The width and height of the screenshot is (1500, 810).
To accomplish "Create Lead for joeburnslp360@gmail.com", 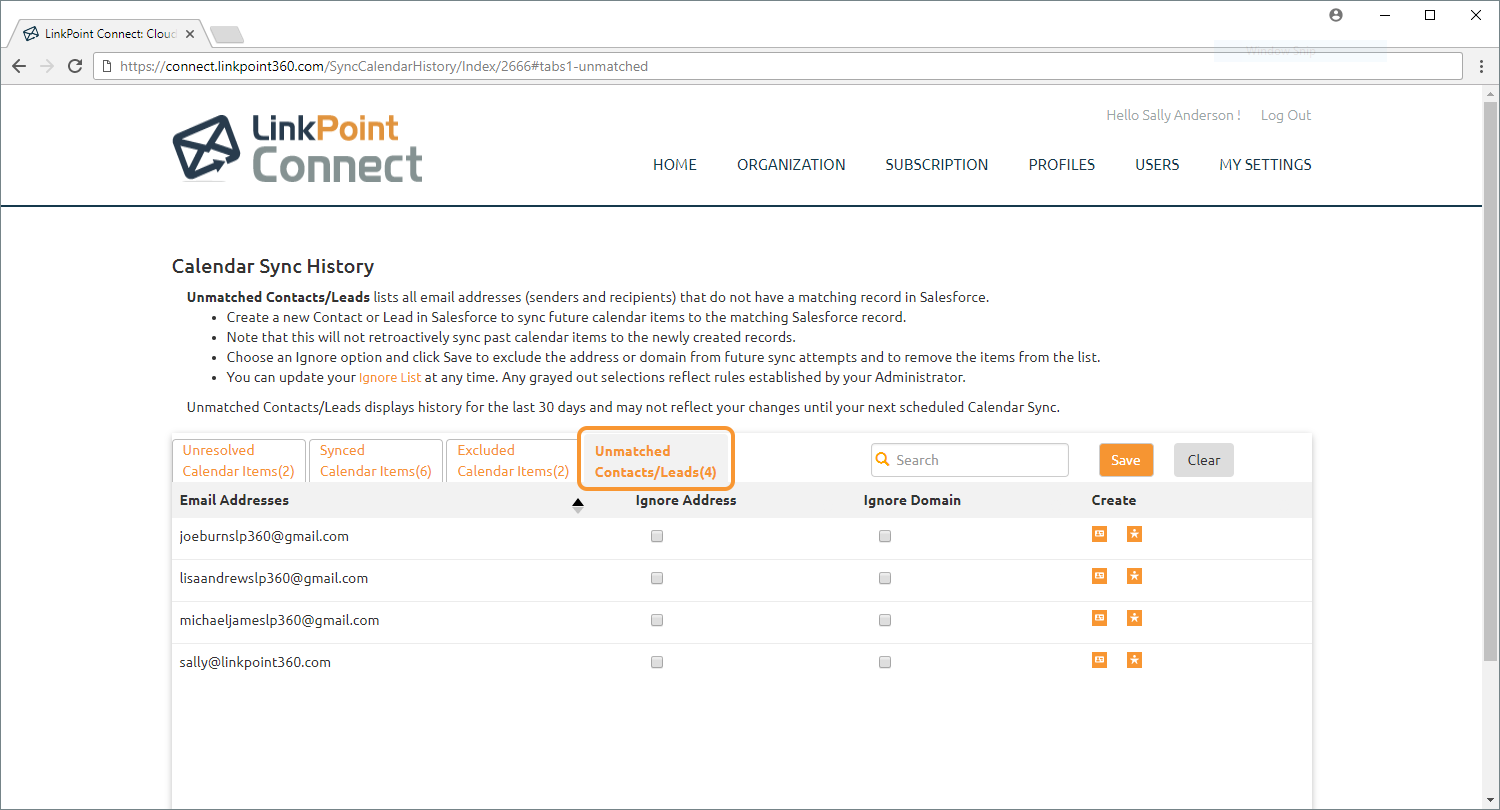I will tap(1134, 534).
